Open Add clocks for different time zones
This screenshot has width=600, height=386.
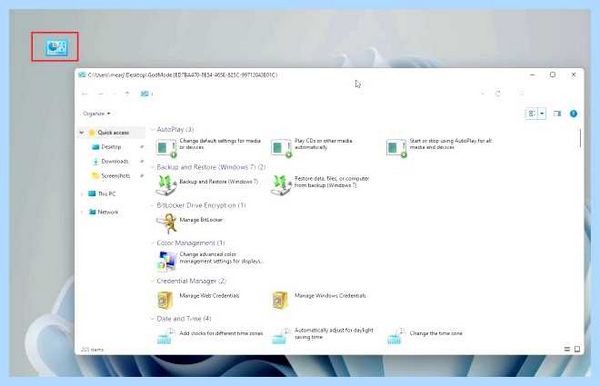210,336
